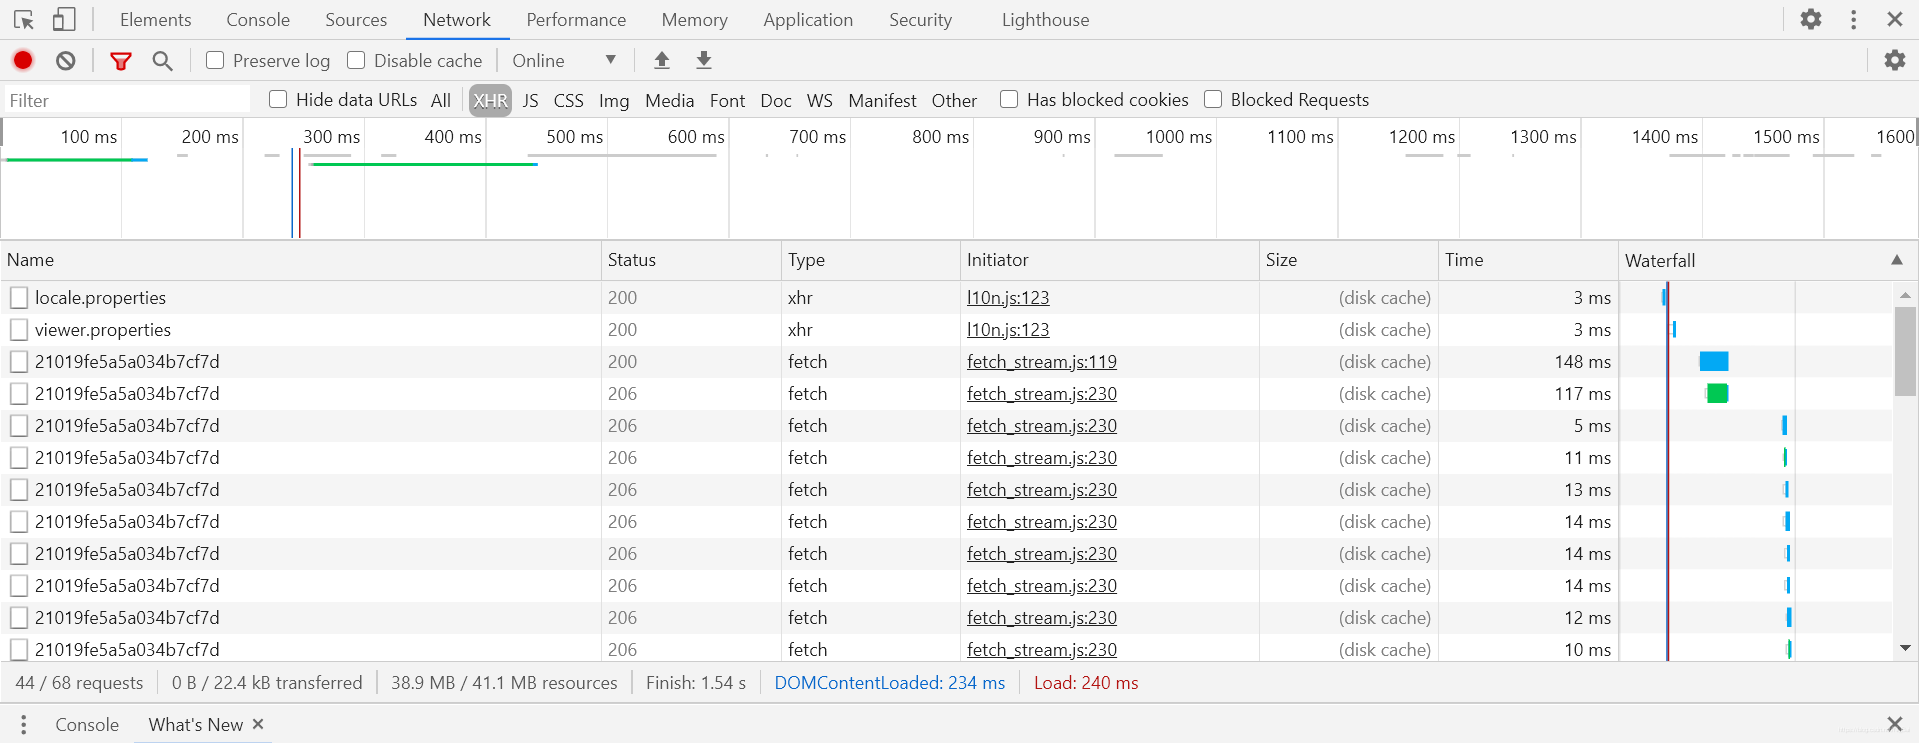Image resolution: width=1919 pixels, height=743 pixels.
Task: Open the Performance tab
Action: (x=576, y=20)
